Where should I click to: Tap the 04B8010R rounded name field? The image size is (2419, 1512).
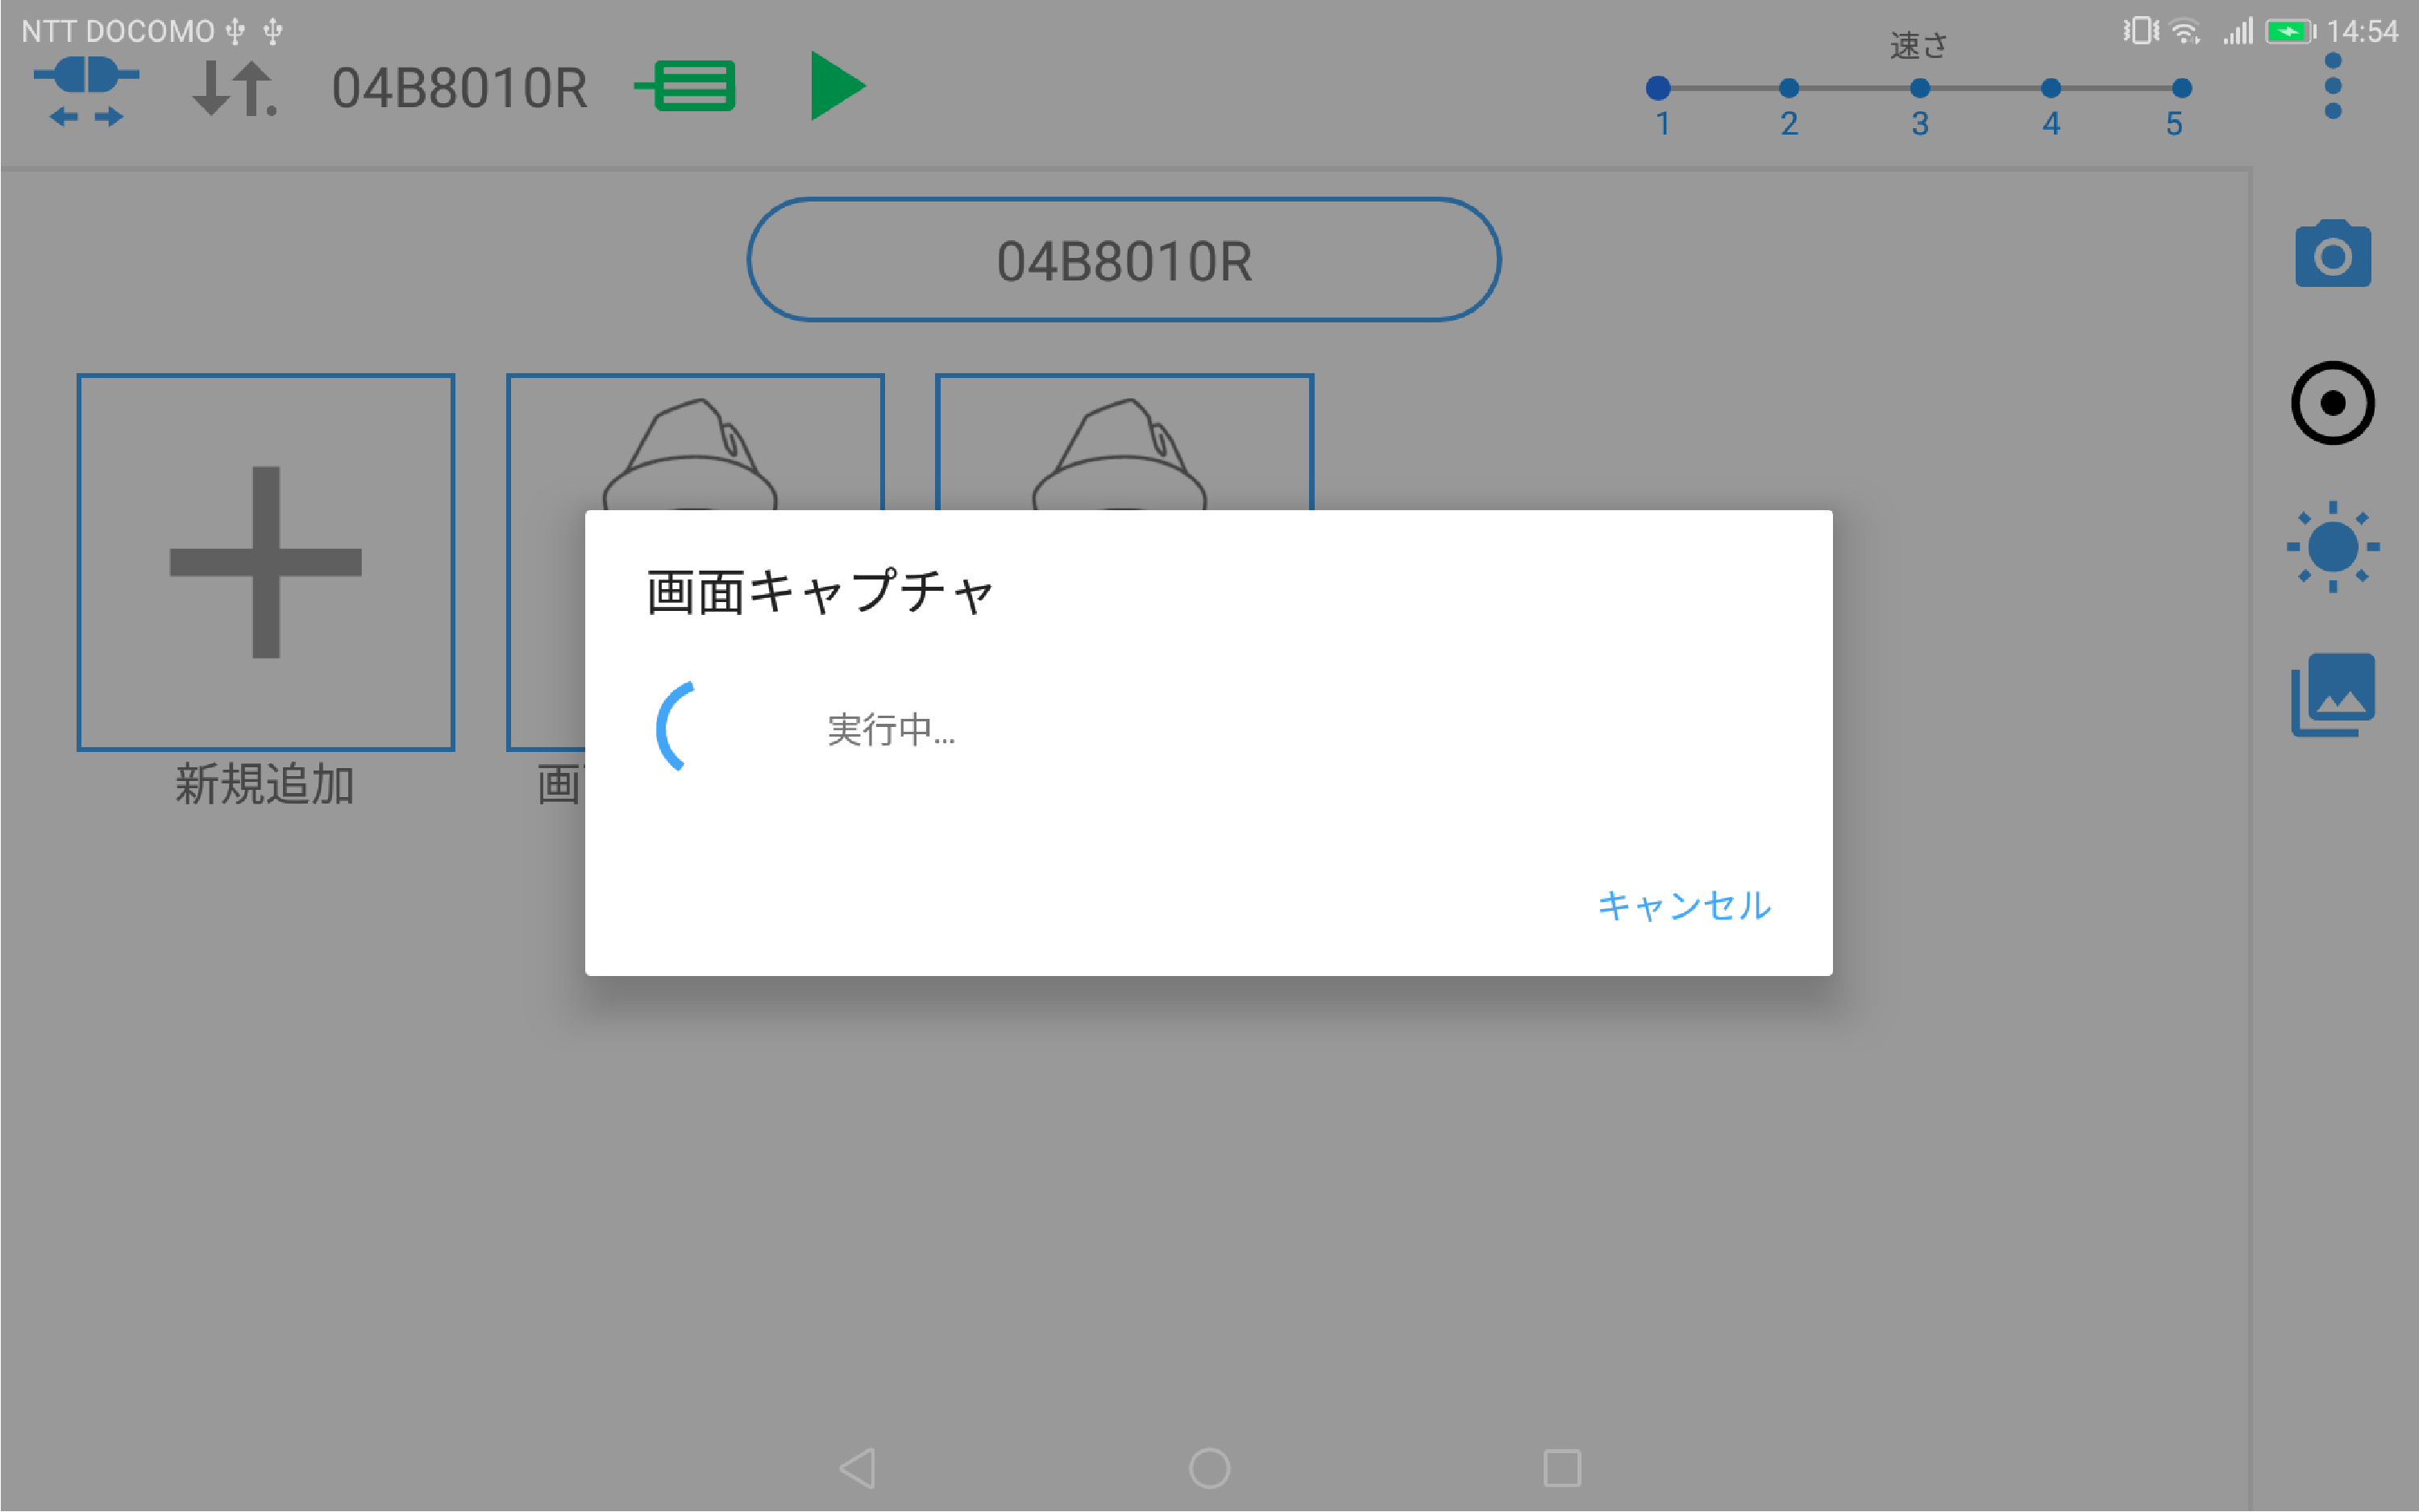coord(1123,260)
